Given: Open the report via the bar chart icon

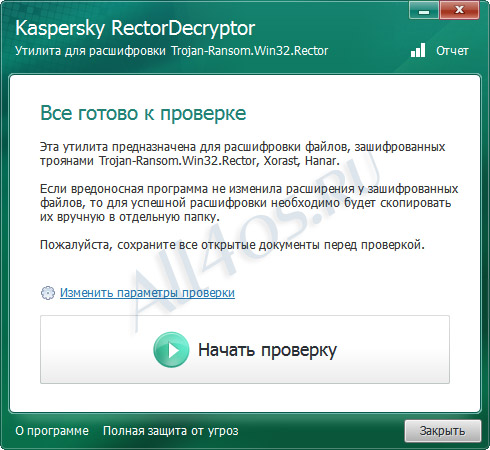Looking at the screenshot, I should (x=418, y=50).
